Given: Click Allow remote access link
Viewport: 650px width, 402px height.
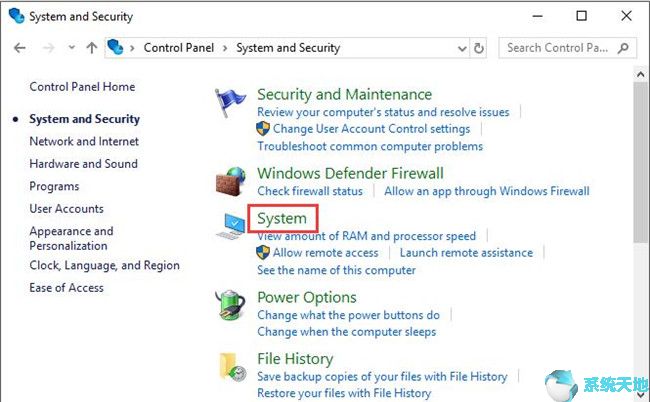Looking at the screenshot, I should tap(325, 253).
